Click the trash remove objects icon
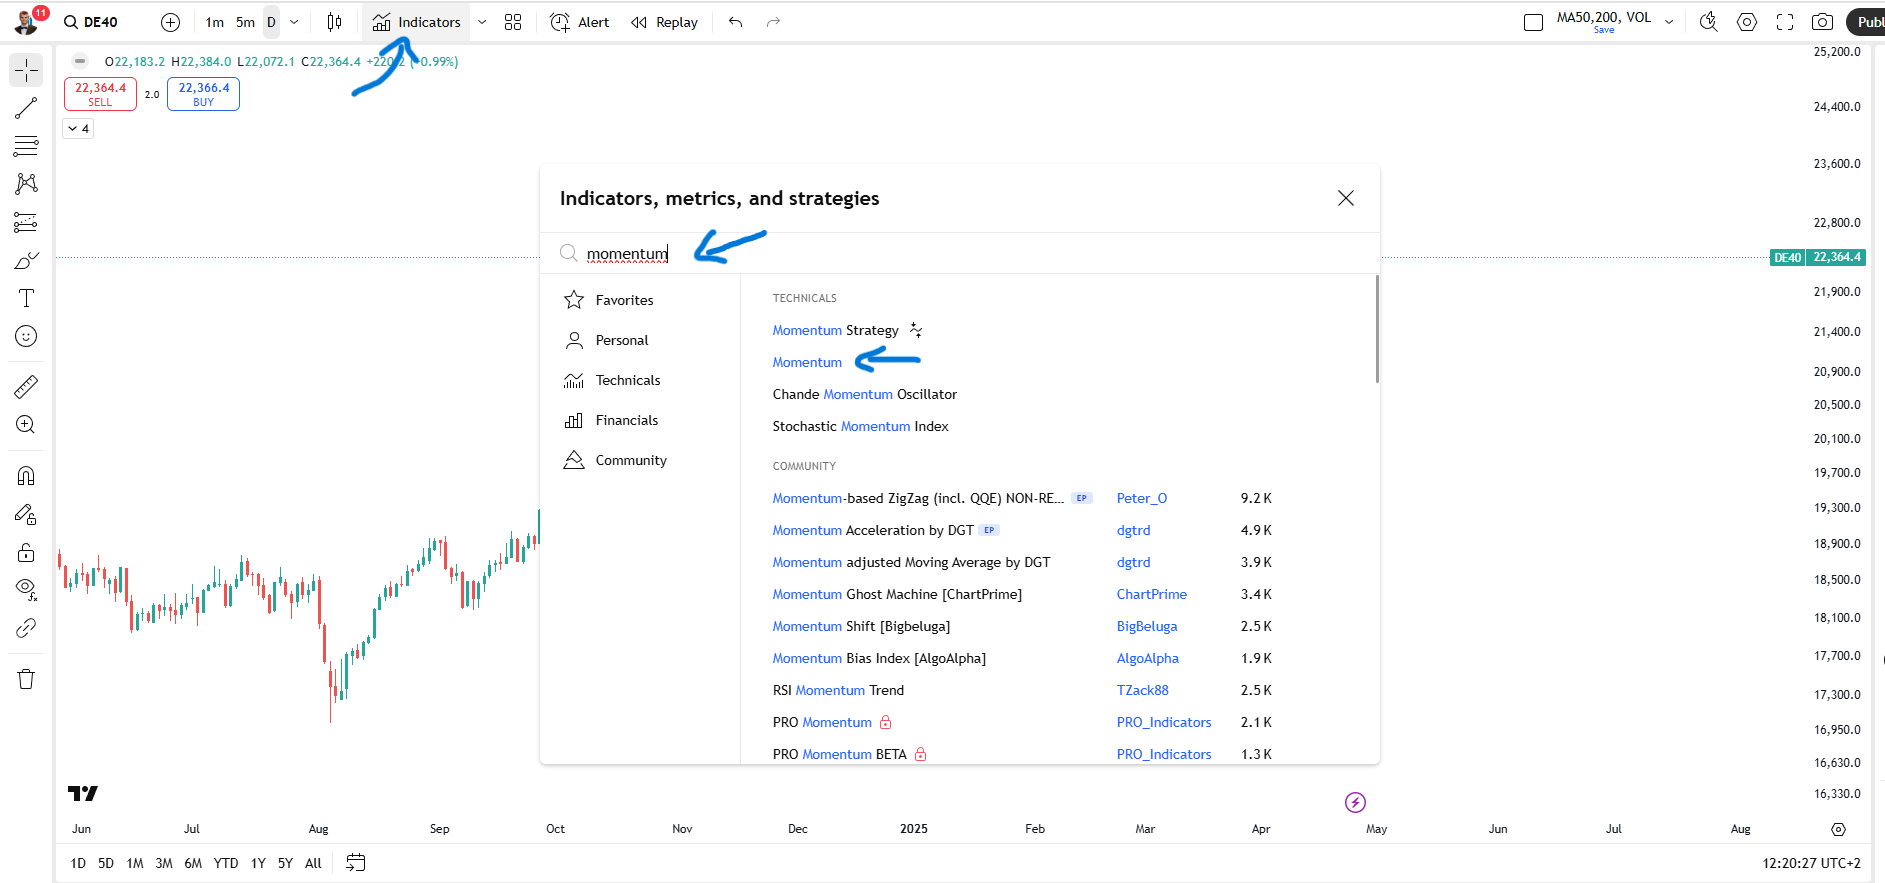The image size is (1885, 883). 26,679
